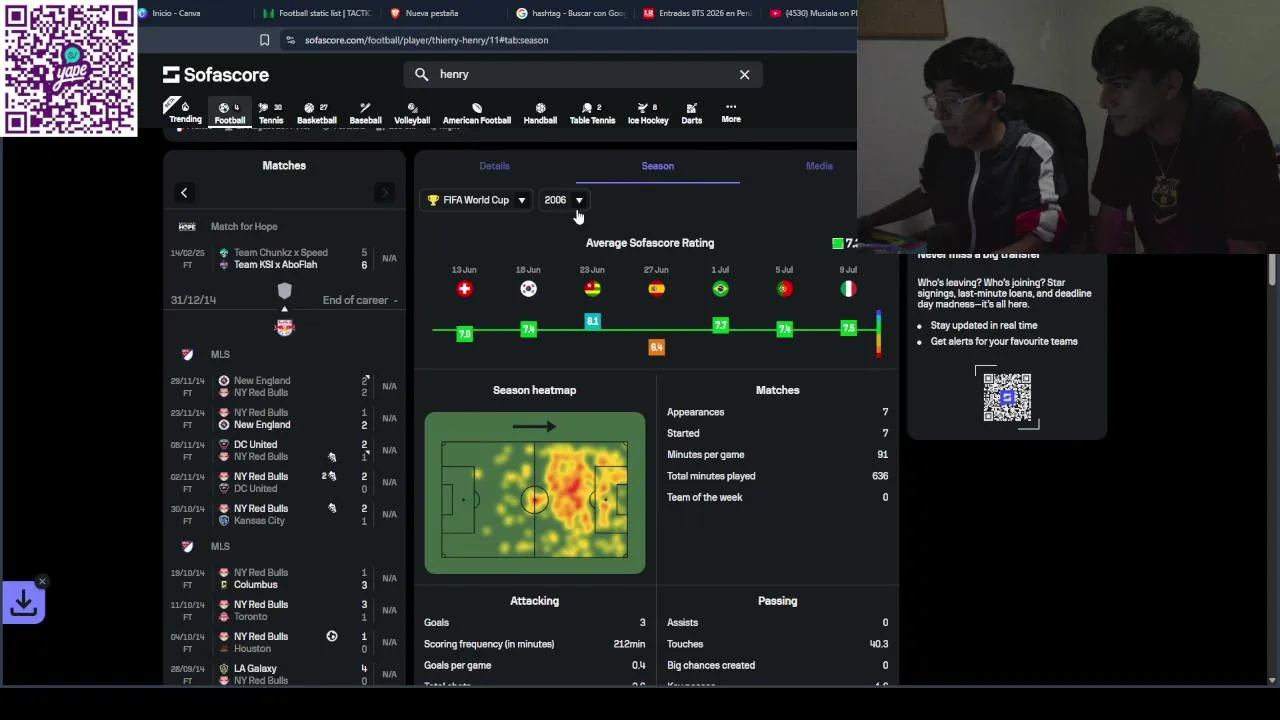
Task: Open the Volleyball sport category
Action: [411, 112]
